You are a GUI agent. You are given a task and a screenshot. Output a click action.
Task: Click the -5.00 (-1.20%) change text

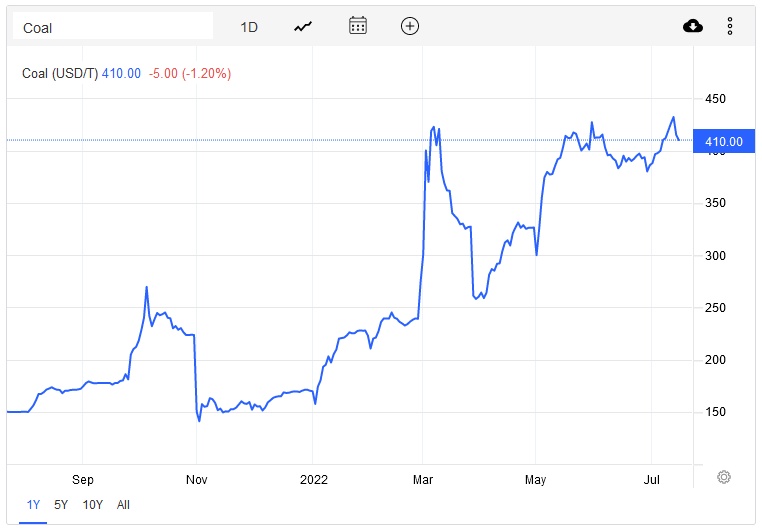(x=189, y=73)
